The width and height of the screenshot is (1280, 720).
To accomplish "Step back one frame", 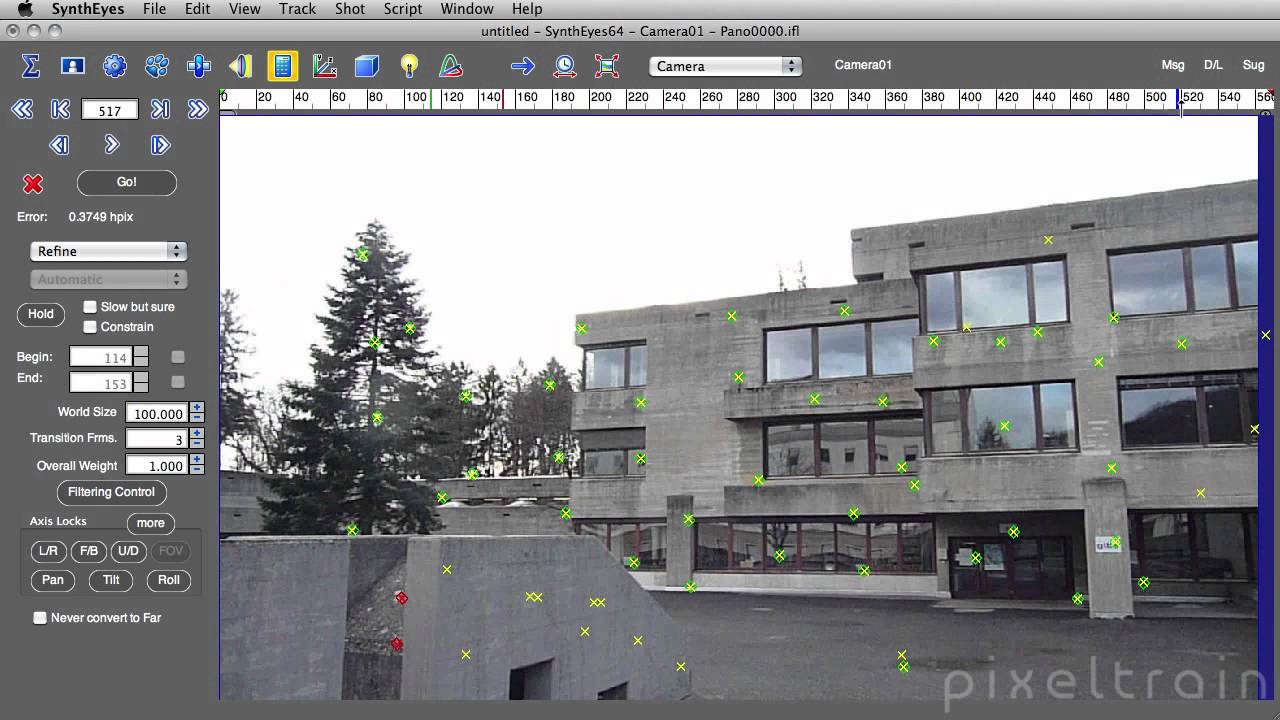I will click(59, 145).
